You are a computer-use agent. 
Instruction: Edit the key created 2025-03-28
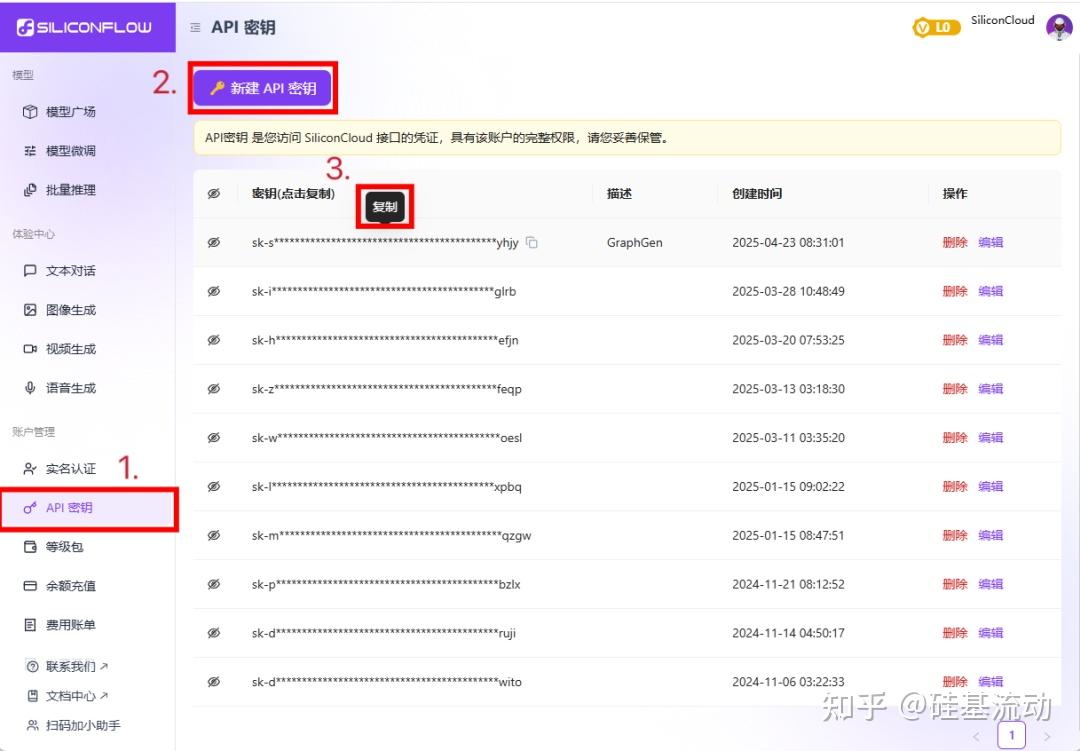tap(990, 290)
